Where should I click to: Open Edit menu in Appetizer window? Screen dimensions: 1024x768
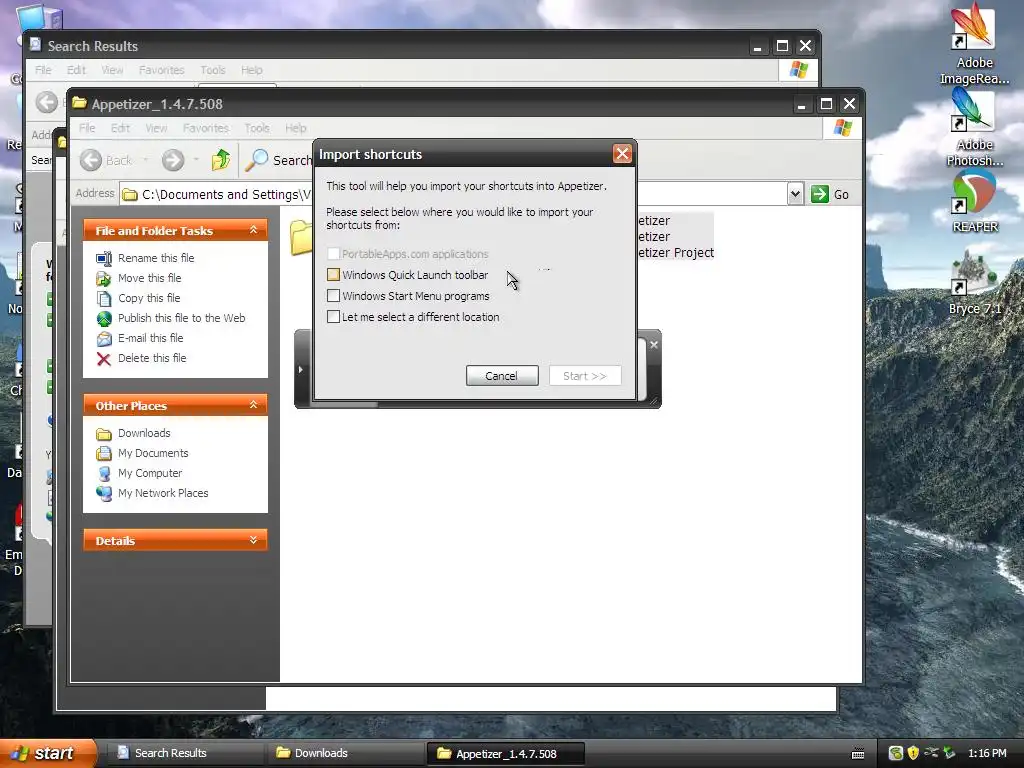coord(120,128)
